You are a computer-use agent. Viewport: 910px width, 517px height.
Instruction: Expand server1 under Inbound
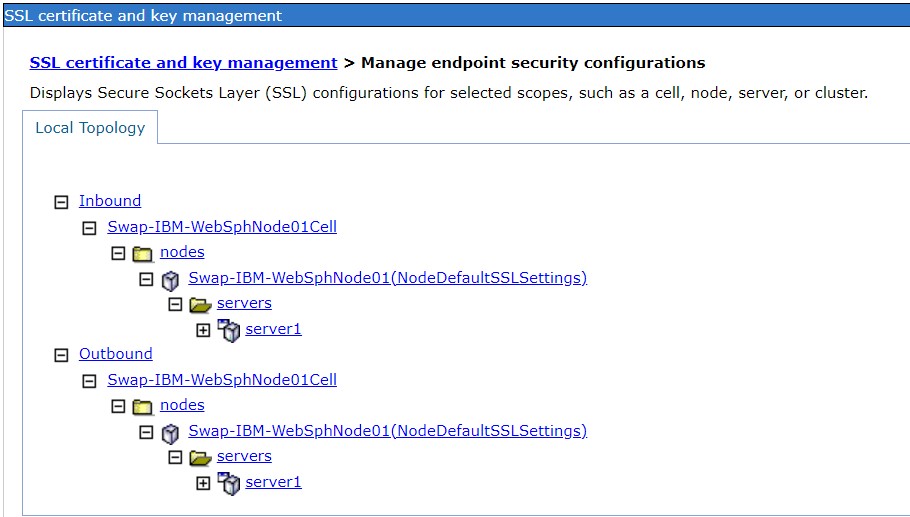(x=203, y=330)
